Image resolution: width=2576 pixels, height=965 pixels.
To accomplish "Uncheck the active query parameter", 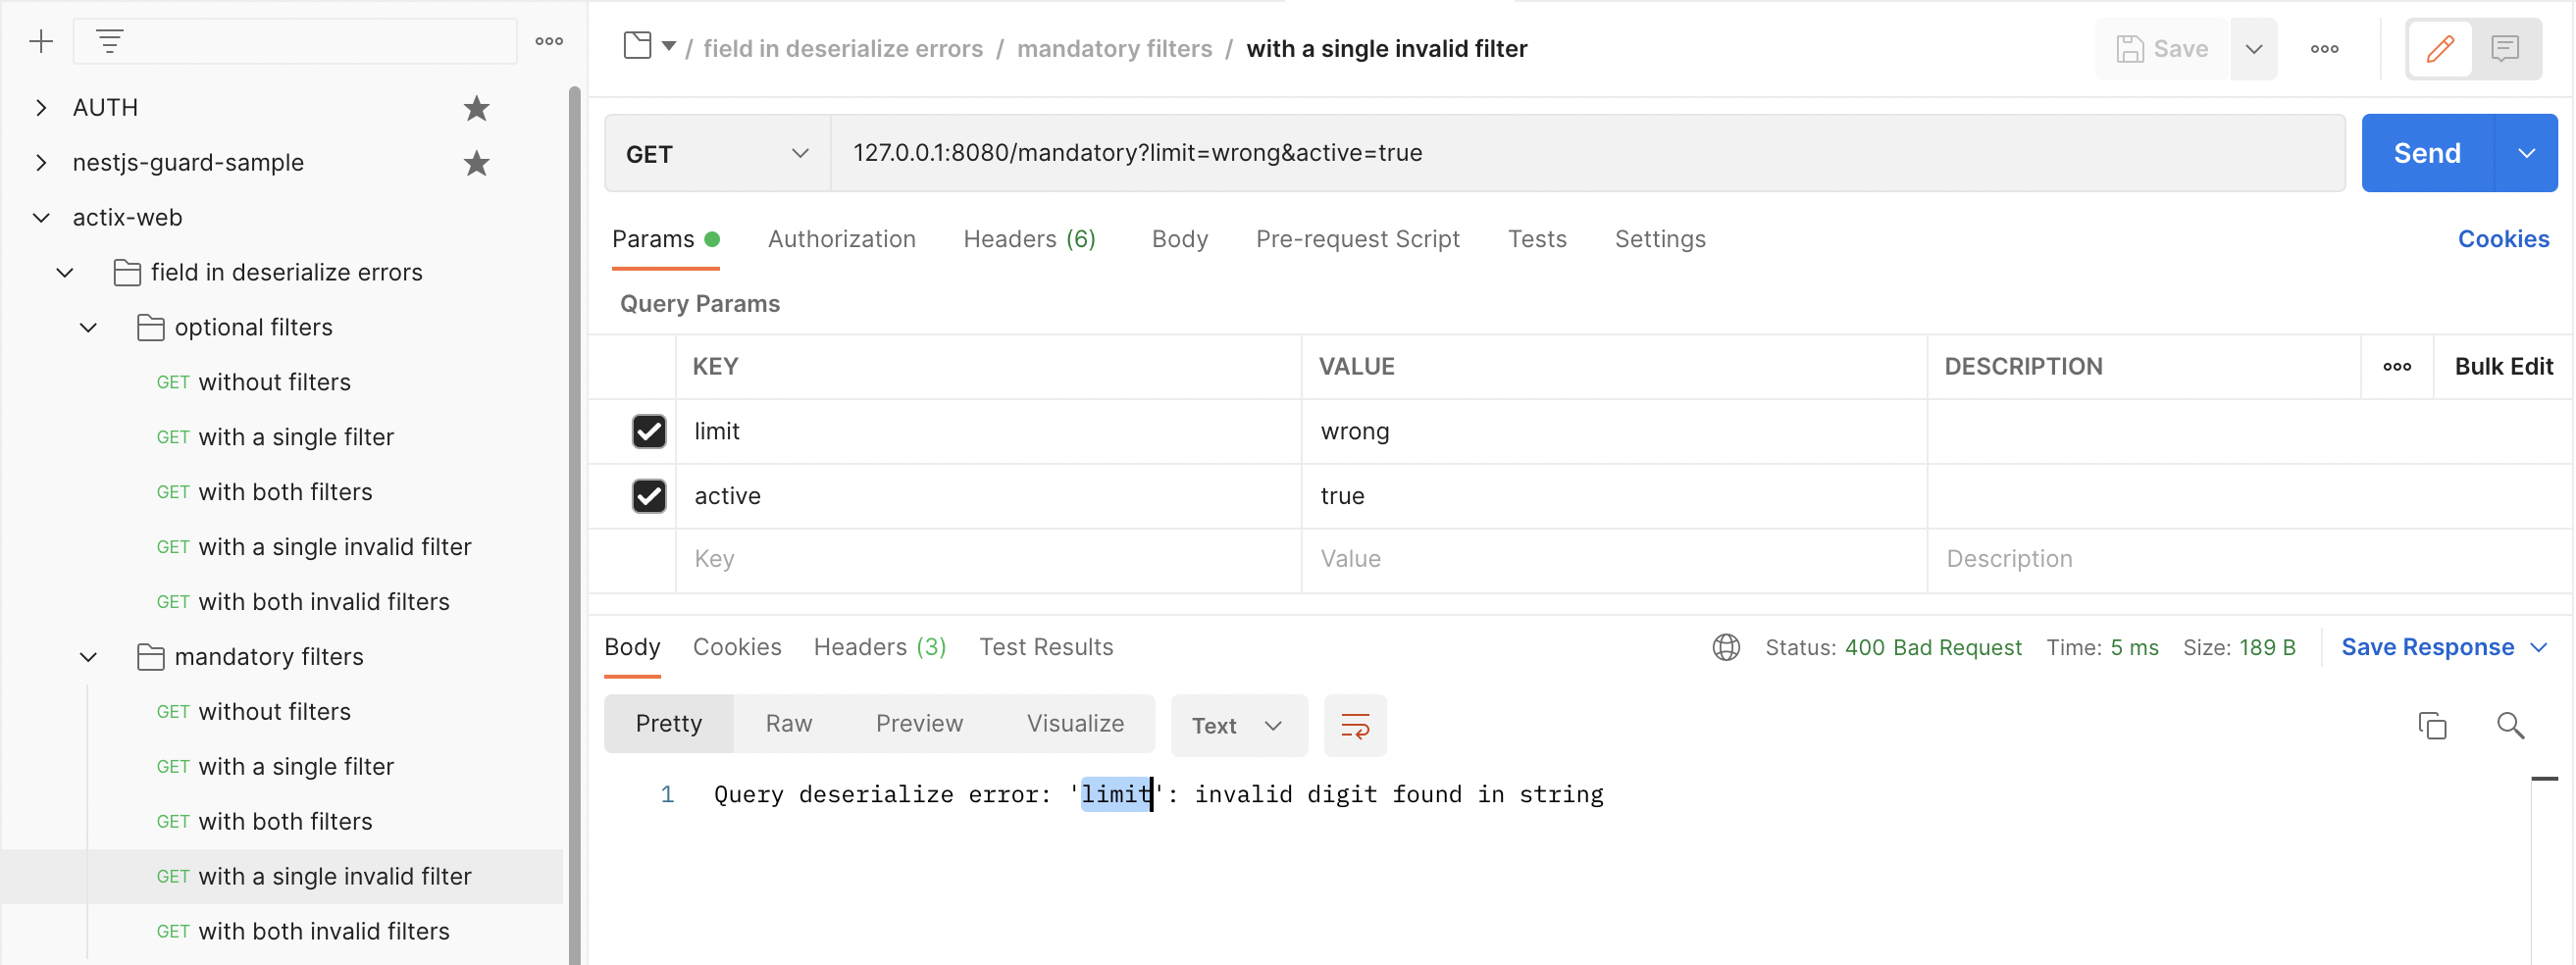I will pyautogui.click(x=649, y=496).
